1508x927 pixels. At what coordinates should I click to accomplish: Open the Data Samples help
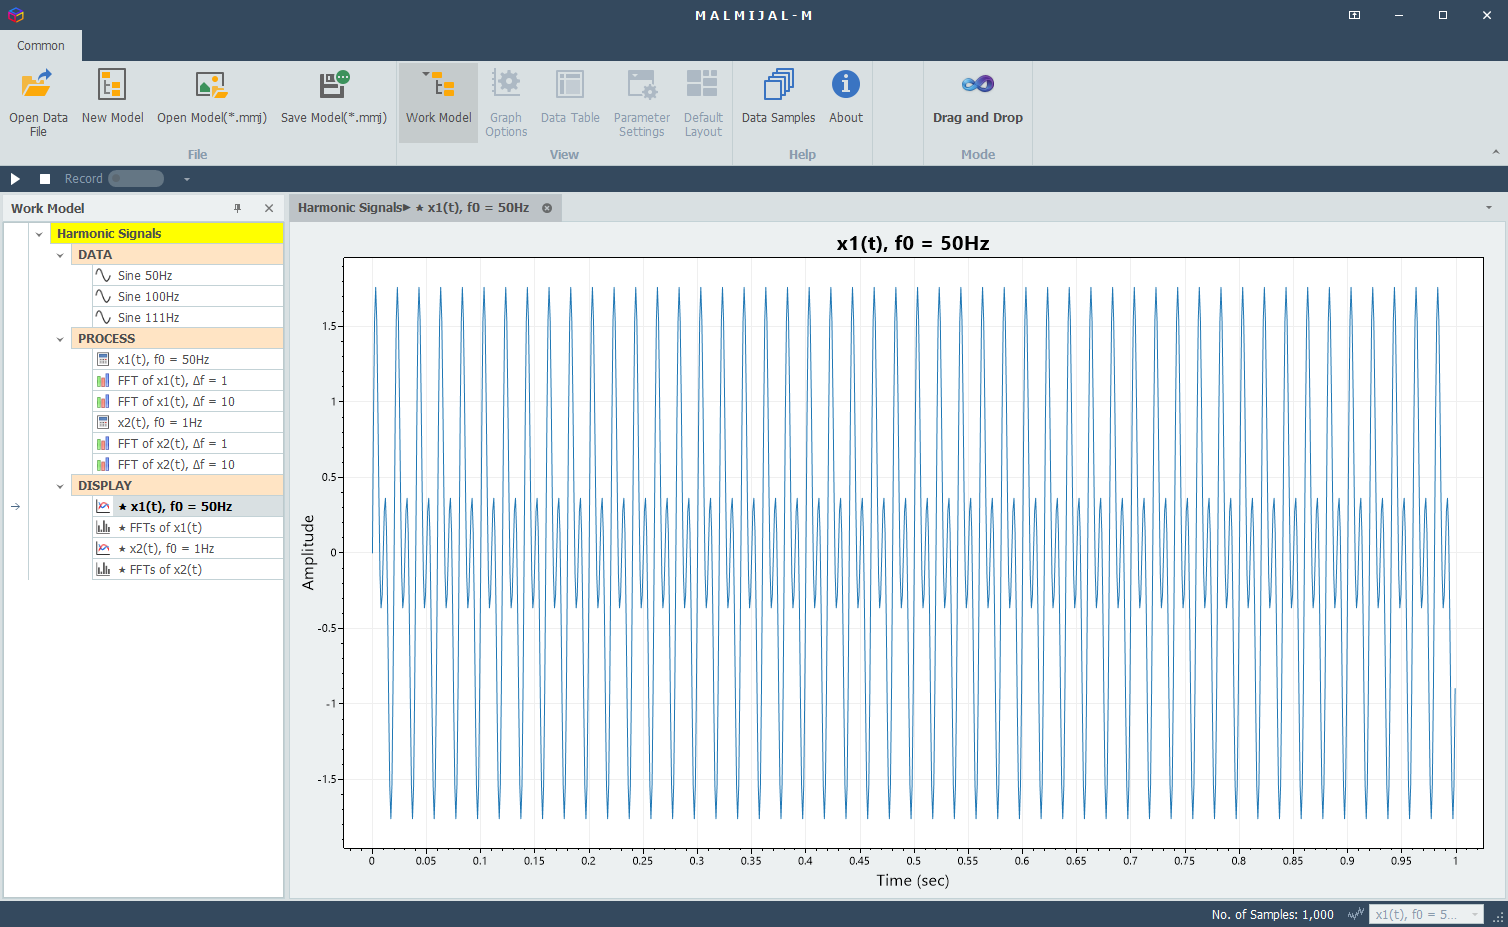(x=778, y=98)
